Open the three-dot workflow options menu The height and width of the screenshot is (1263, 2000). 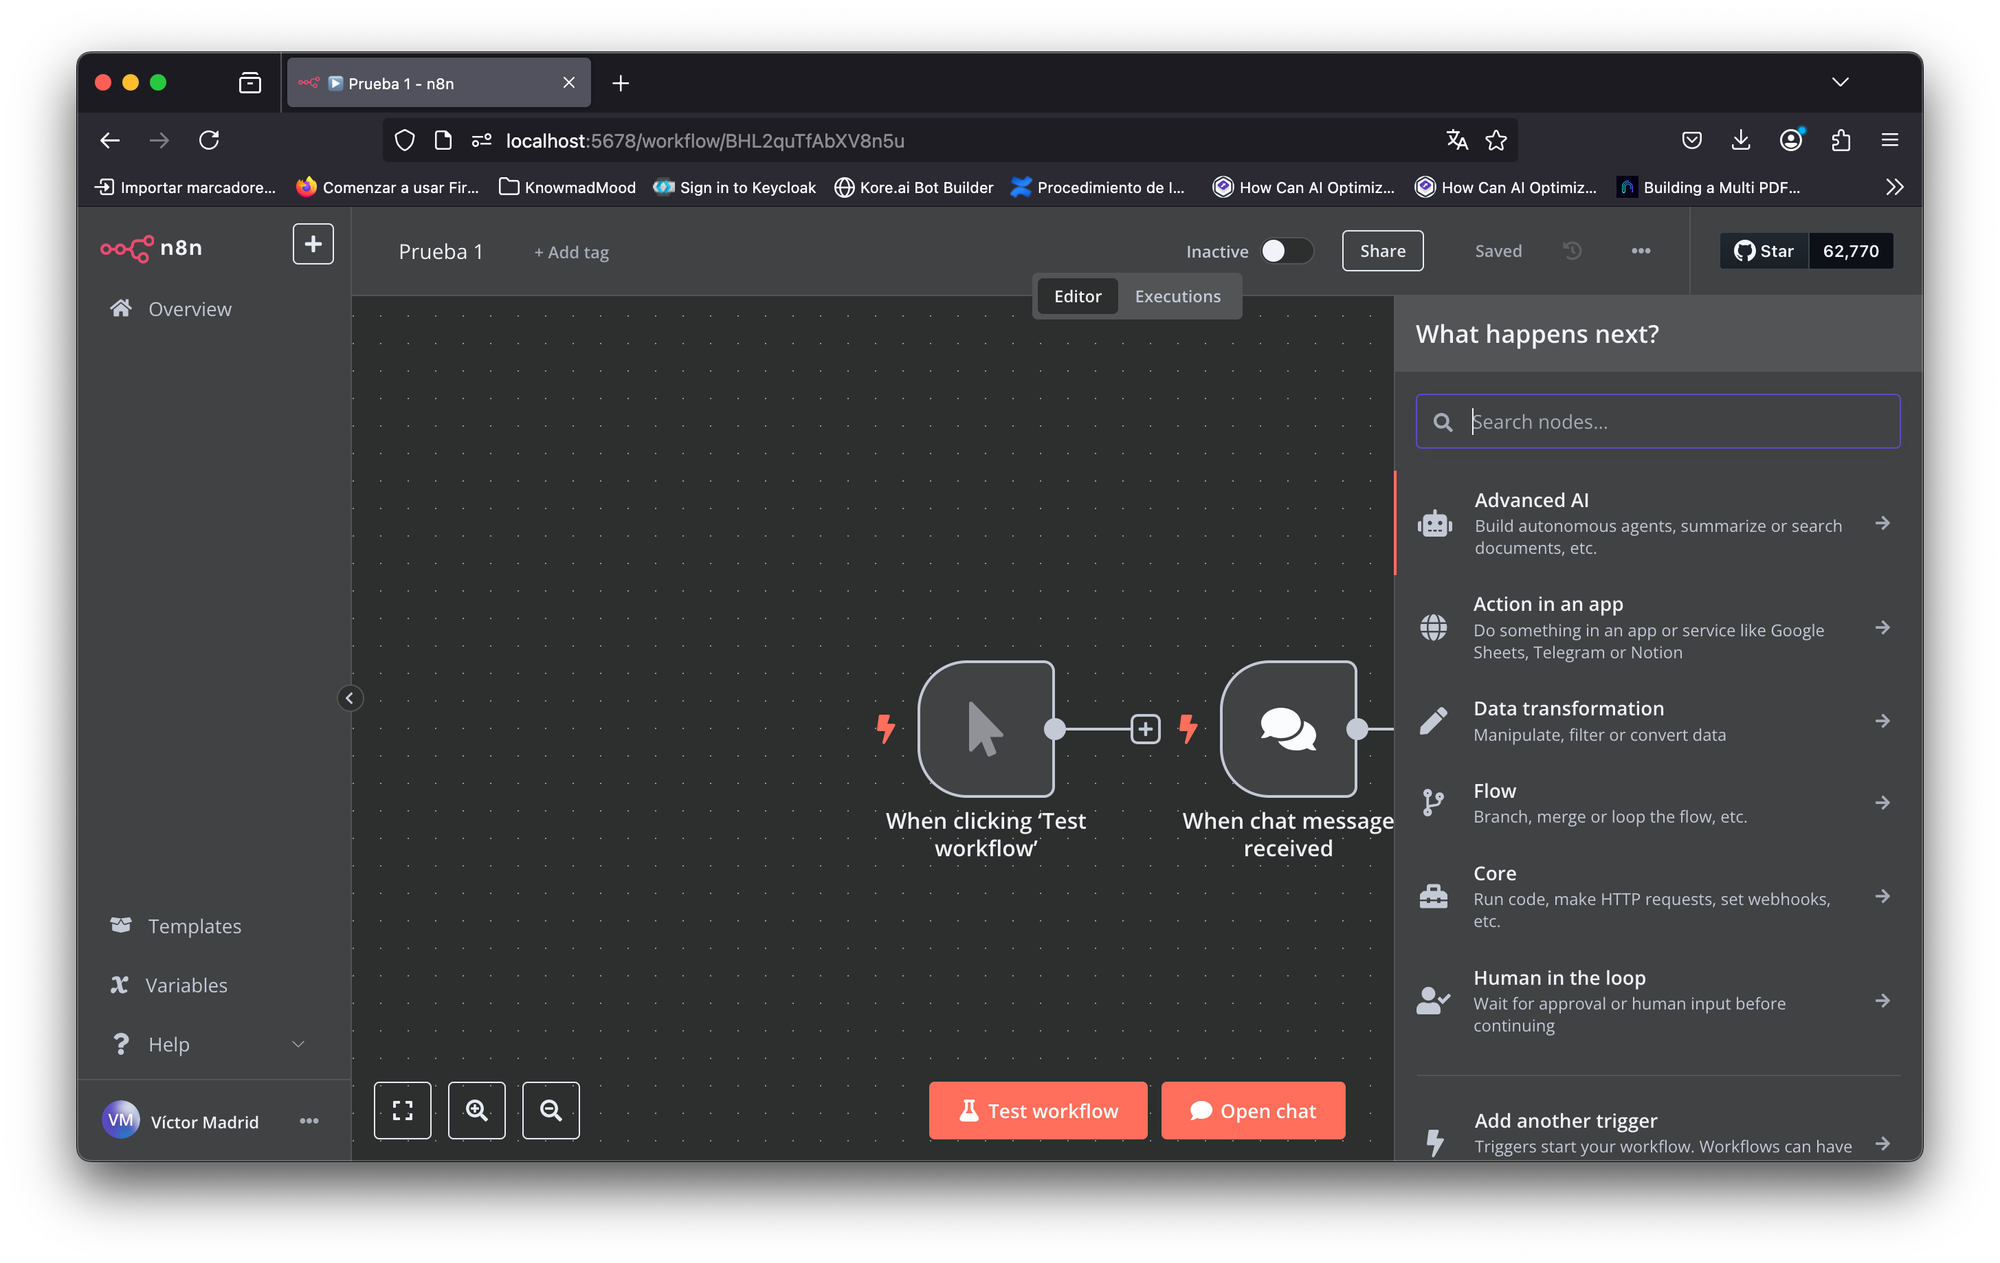tap(1640, 251)
